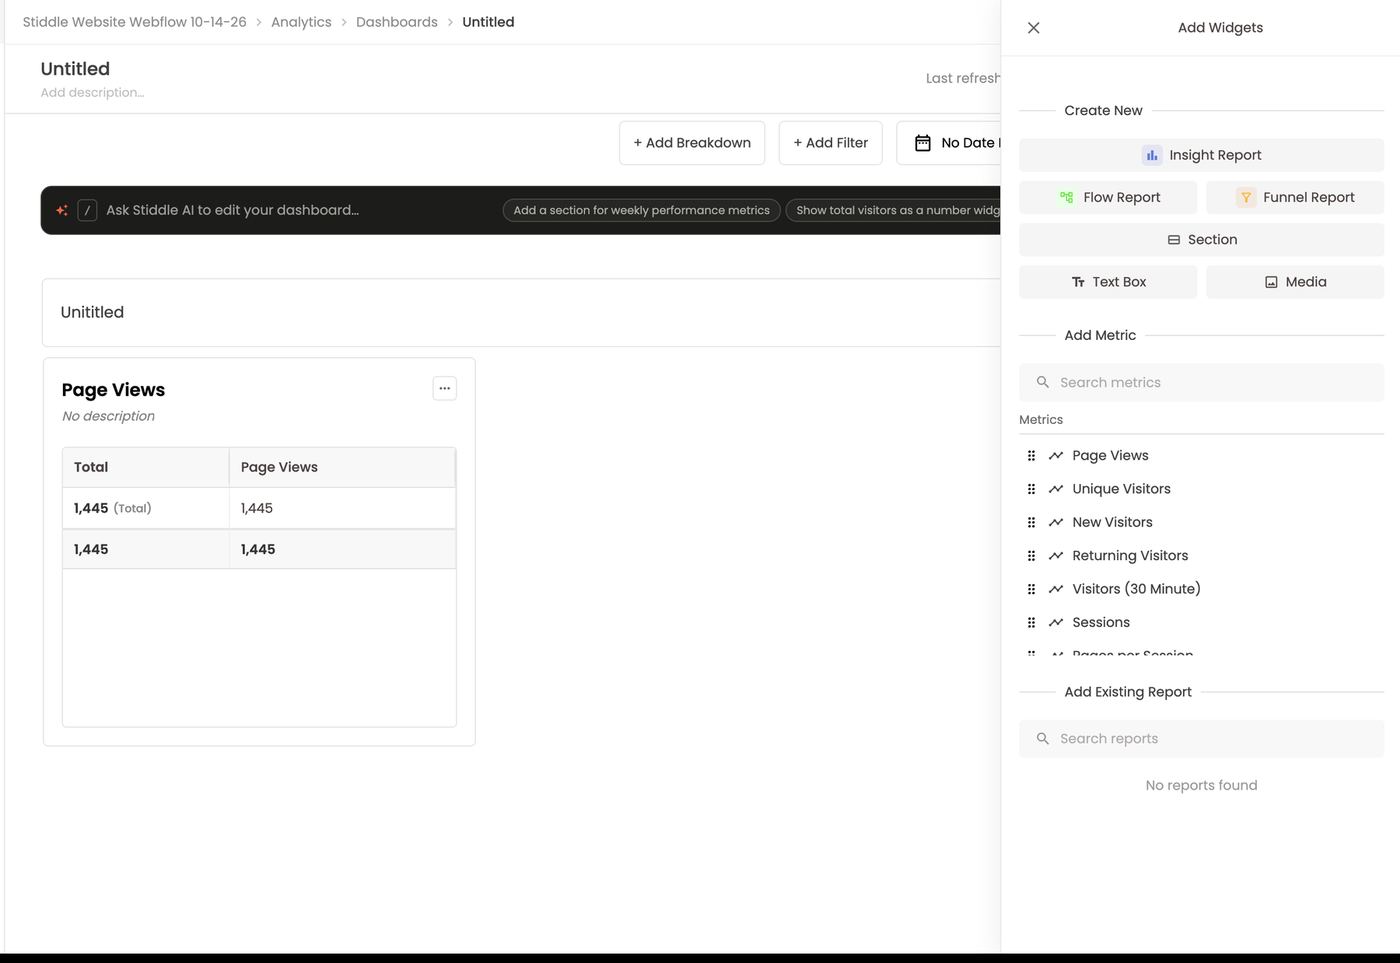The image size is (1400, 963).
Task: Select the Unique Visitors metric
Action: click(x=1121, y=489)
